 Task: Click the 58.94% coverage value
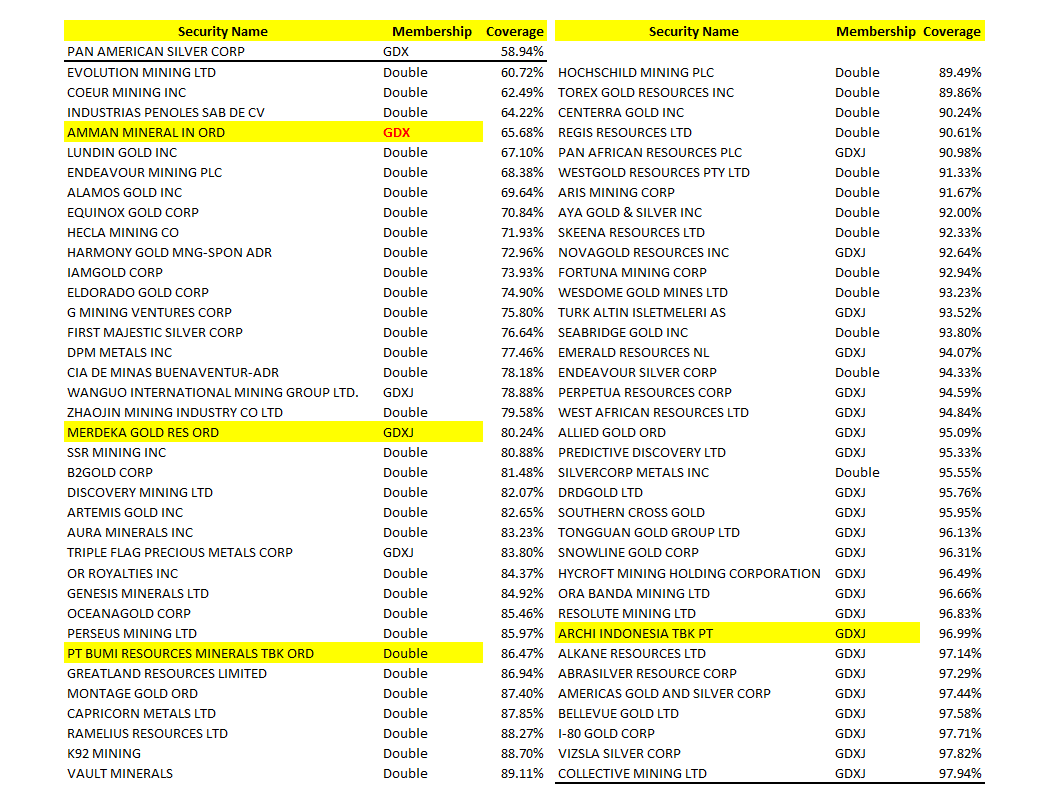(522, 52)
